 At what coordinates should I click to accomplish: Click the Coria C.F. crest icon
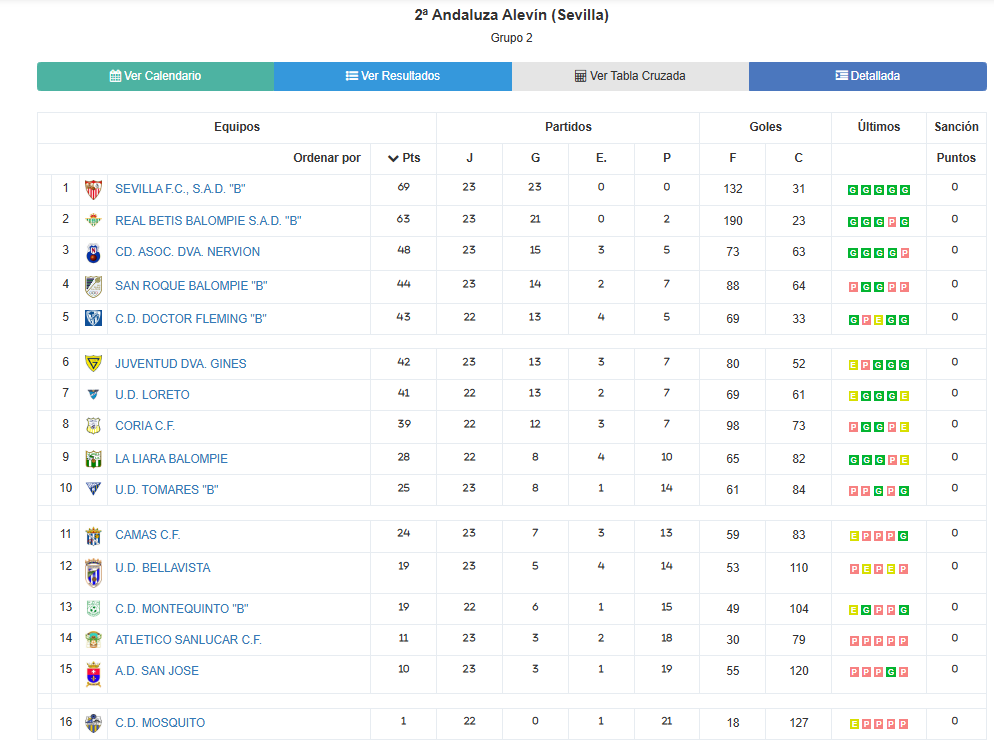pyautogui.click(x=93, y=426)
